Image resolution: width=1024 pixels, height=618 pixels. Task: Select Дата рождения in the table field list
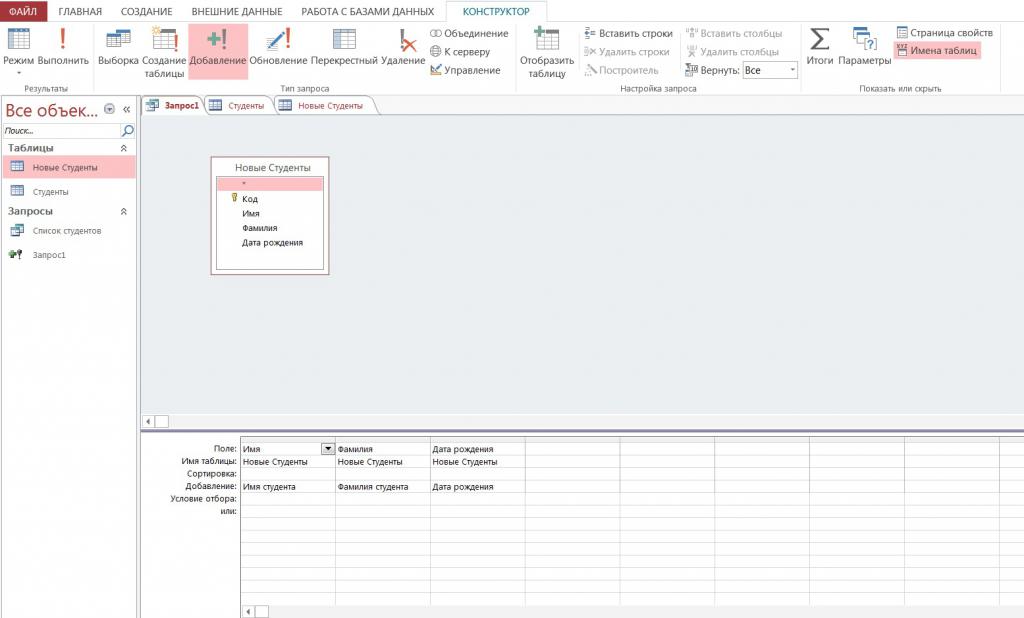pyautogui.click(x=270, y=242)
